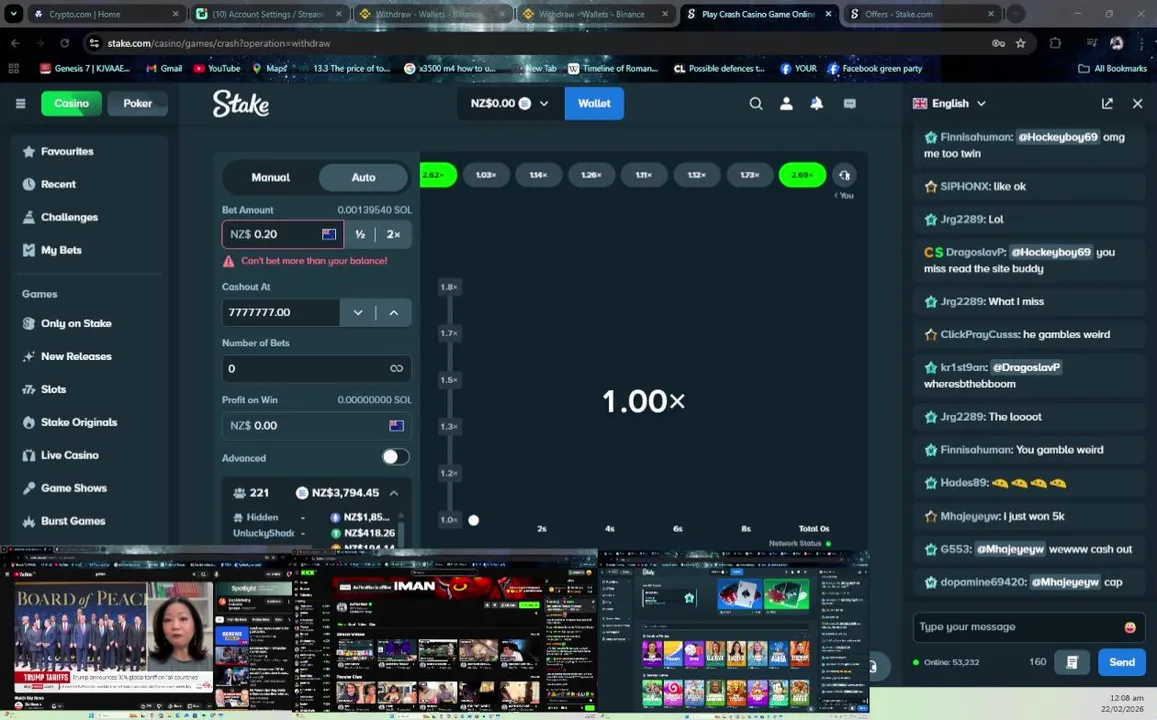Open the English chat language dropdown

point(950,103)
